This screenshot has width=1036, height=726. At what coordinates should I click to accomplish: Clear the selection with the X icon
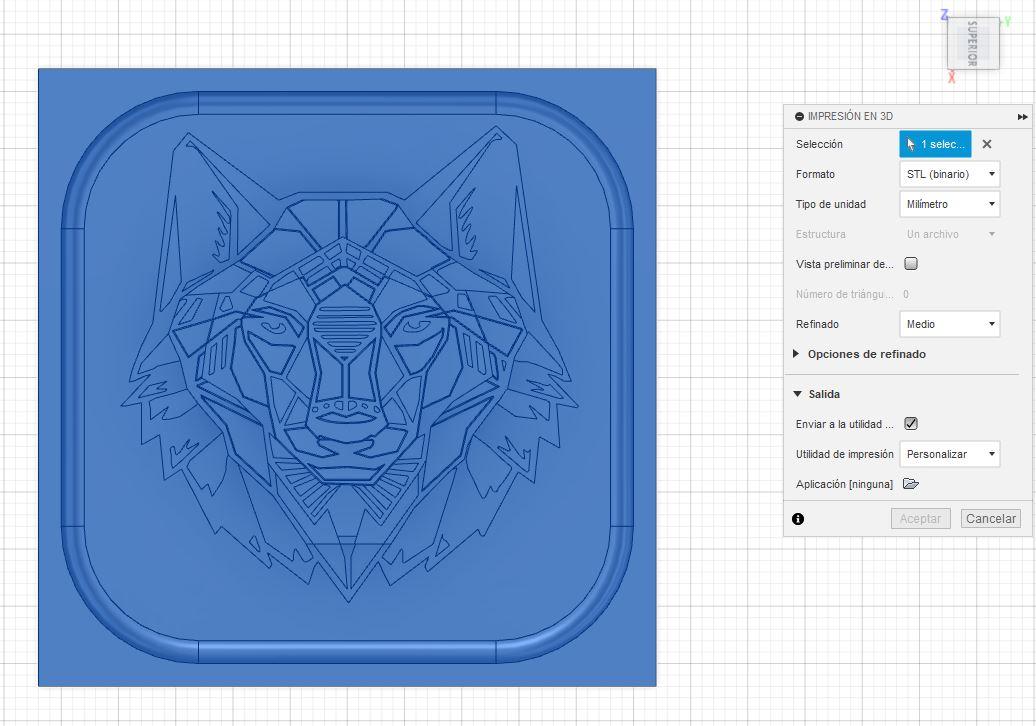pyautogui.click(x=986, y=144)
